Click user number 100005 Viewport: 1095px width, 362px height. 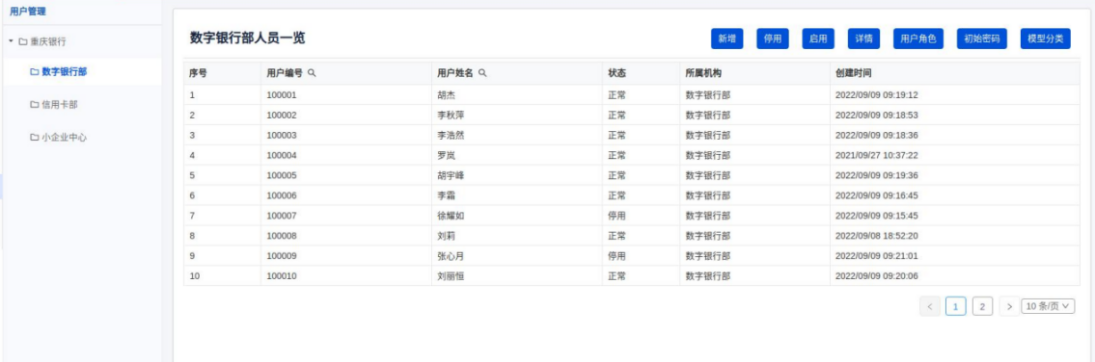(281, 175)
